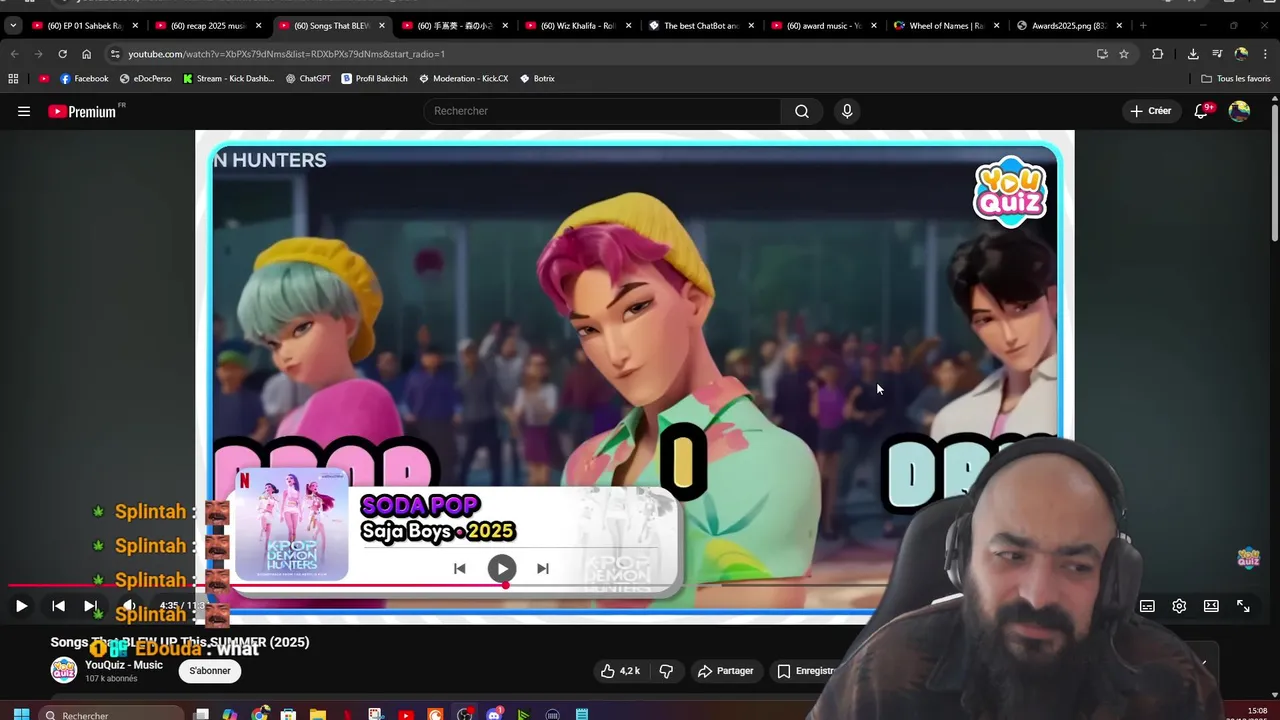
Task: Click the YouQuiz logo in video corner
Action: 1010,192
